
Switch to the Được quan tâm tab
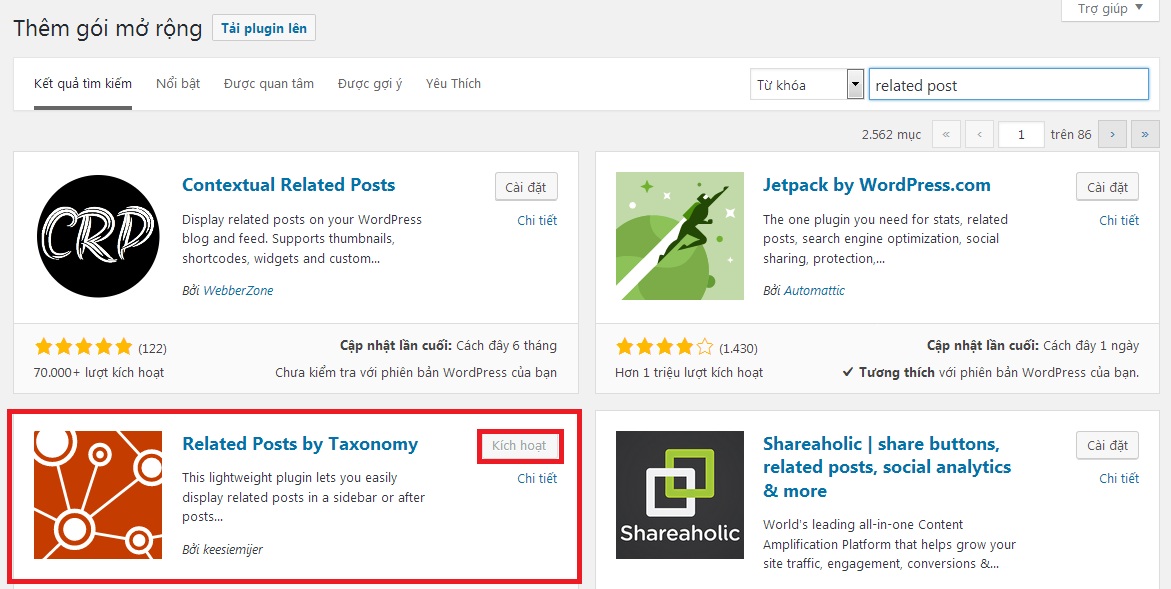[x=269, y=84]
